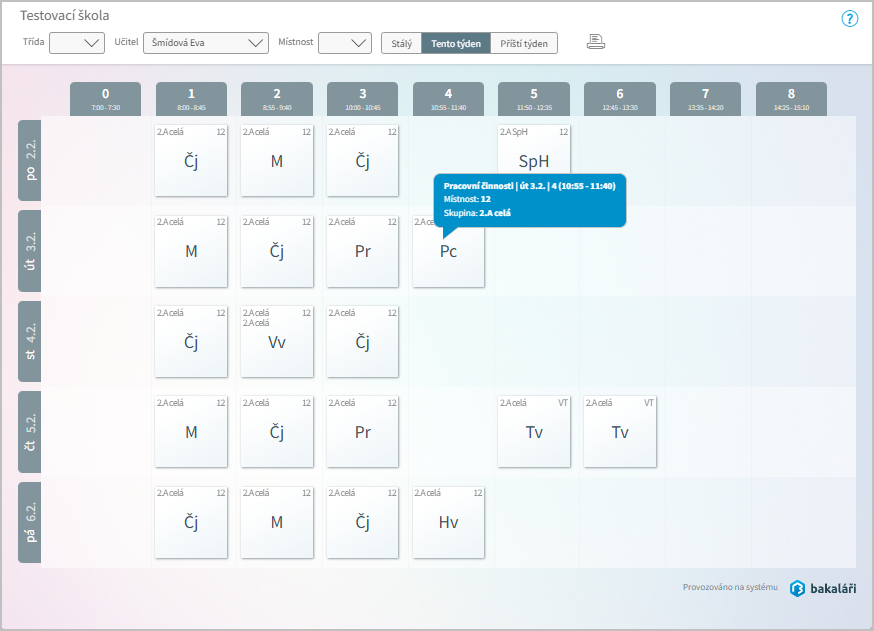Switch to Příští týden view

pos(524,43)
